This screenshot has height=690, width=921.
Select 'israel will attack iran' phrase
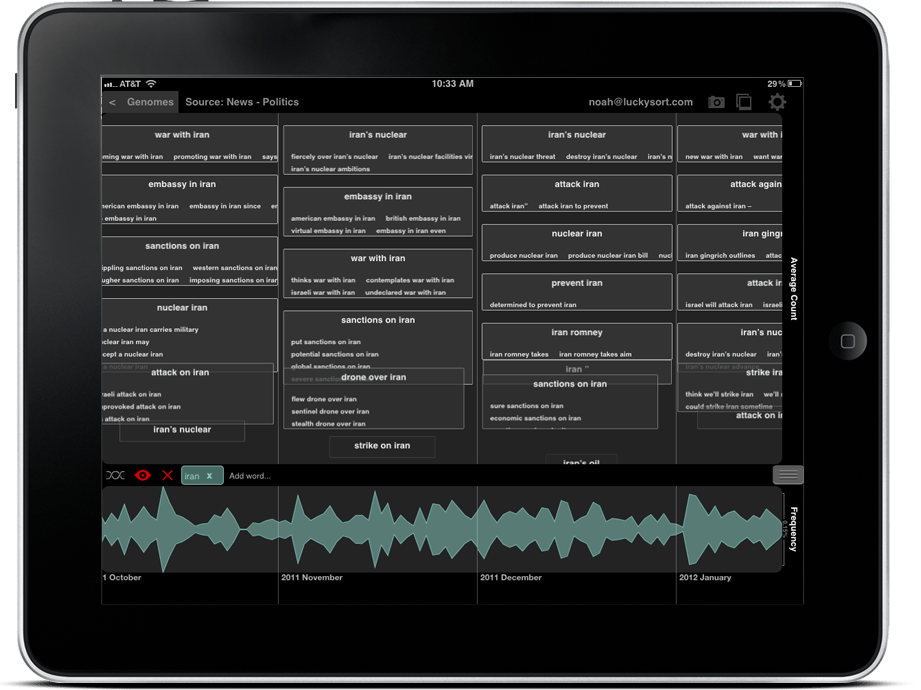(718, 305)
